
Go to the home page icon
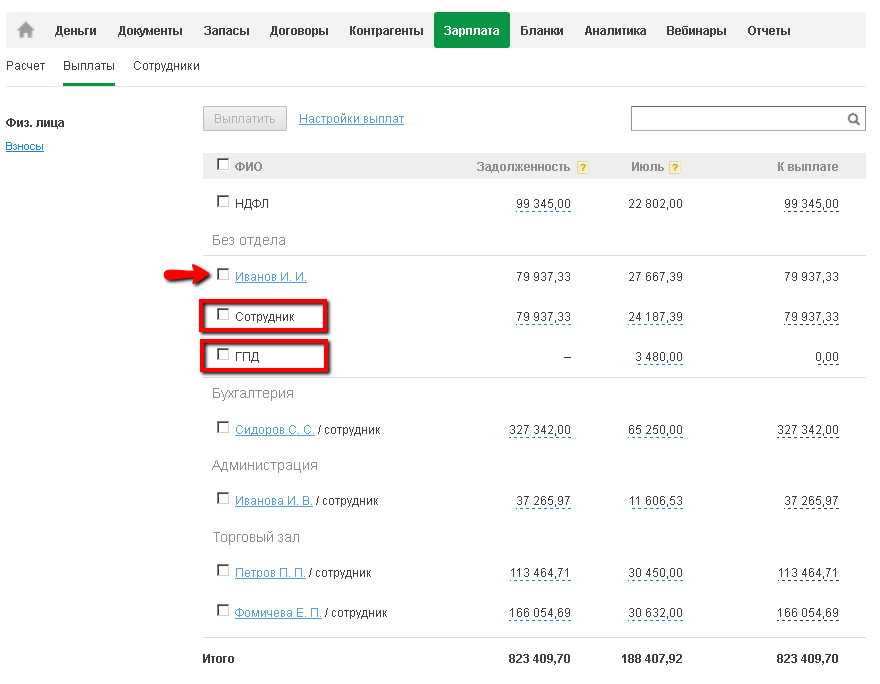(26, 30)
